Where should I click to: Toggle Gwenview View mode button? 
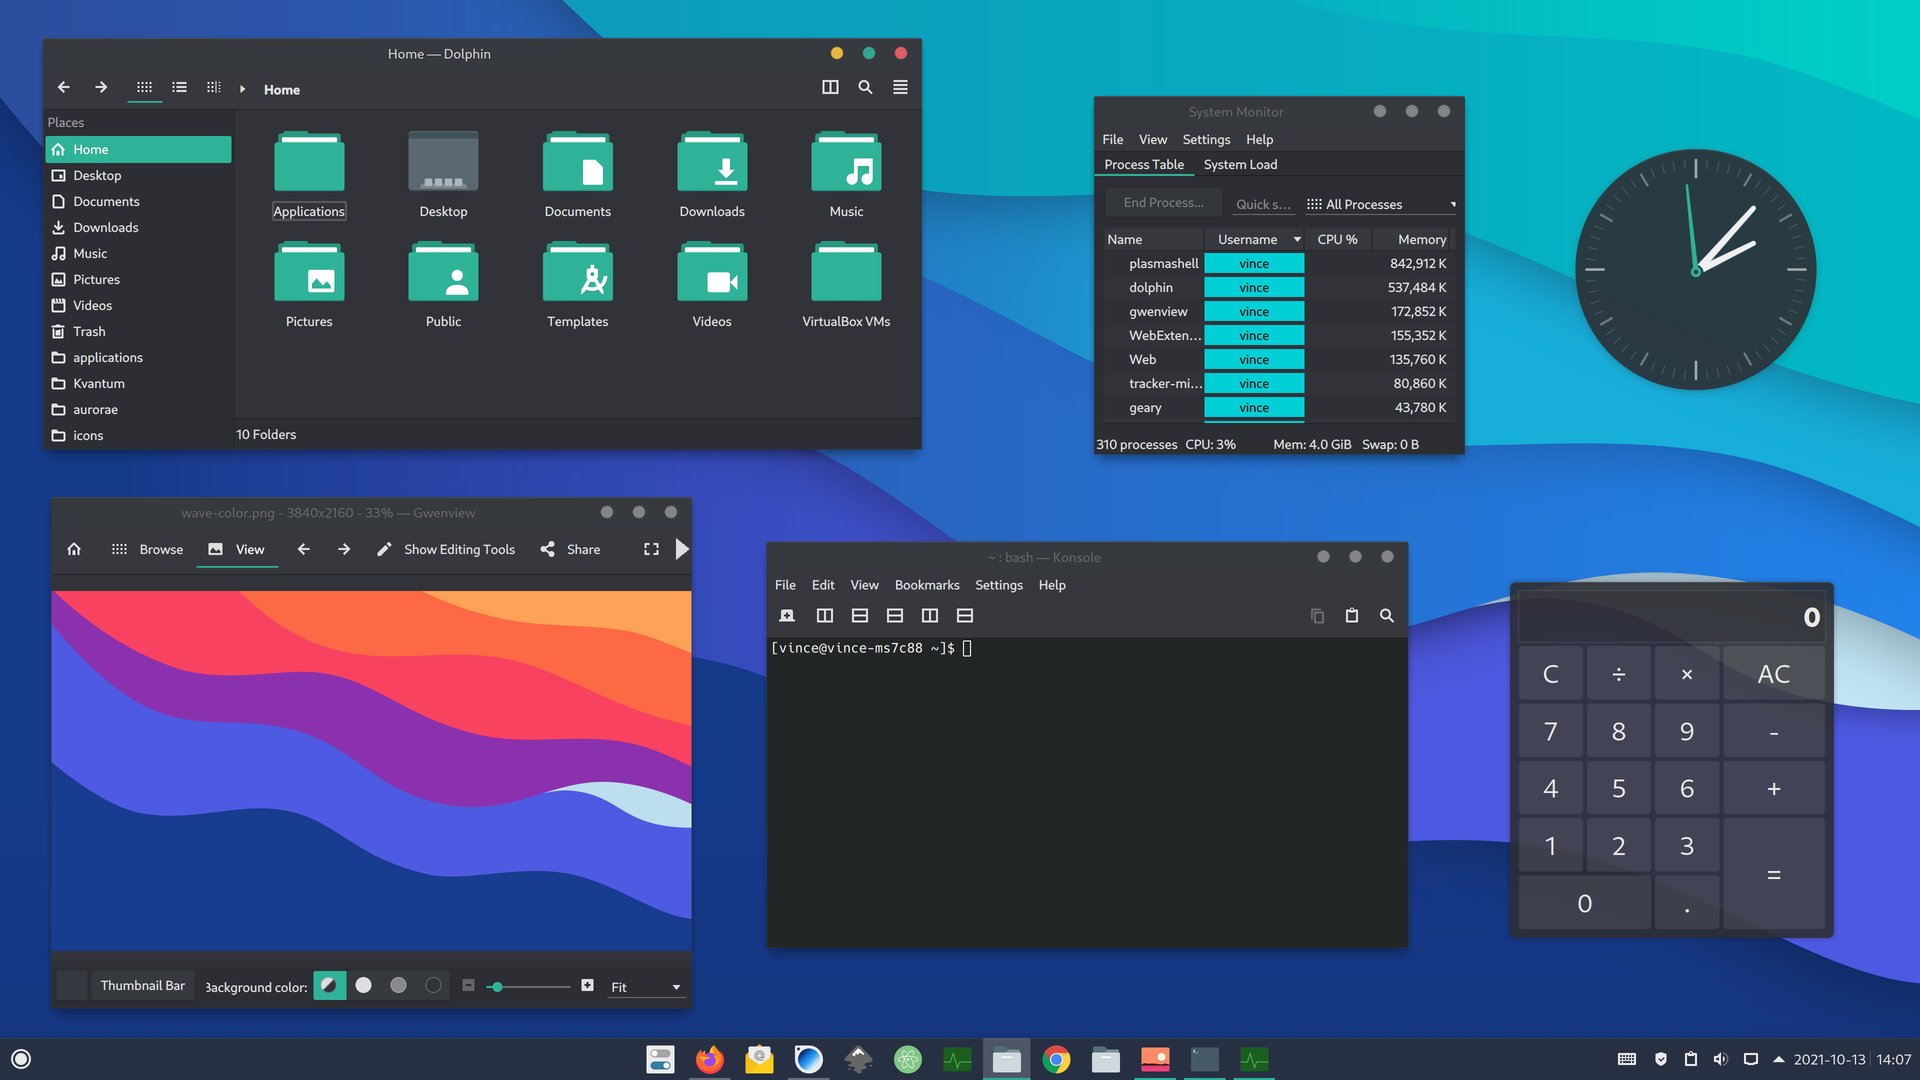tap(237, 549)
